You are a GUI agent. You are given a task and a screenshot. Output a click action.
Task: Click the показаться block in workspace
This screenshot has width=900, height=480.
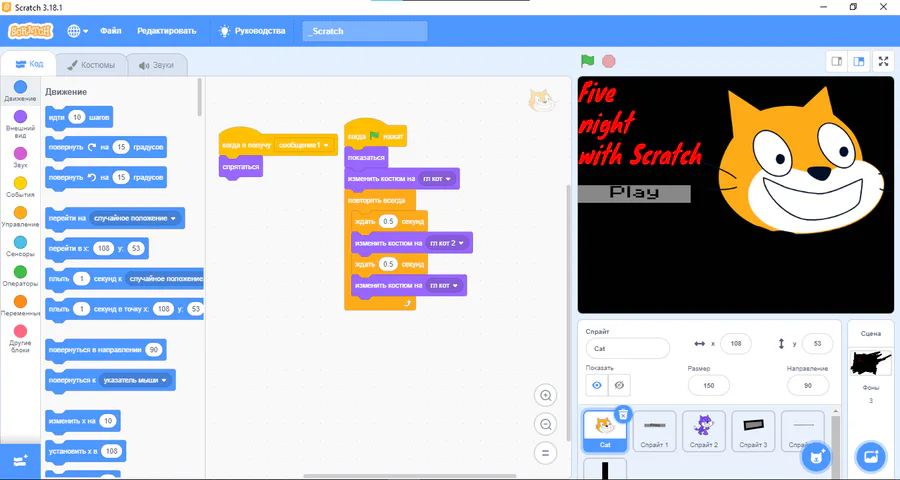(x=366, y=157)
